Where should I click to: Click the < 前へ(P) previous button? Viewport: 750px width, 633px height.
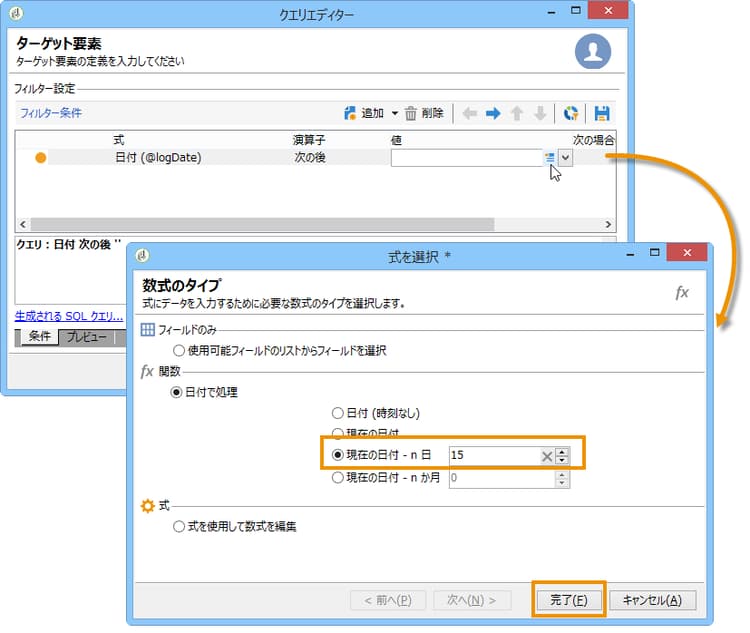click(x=388, y=600)
